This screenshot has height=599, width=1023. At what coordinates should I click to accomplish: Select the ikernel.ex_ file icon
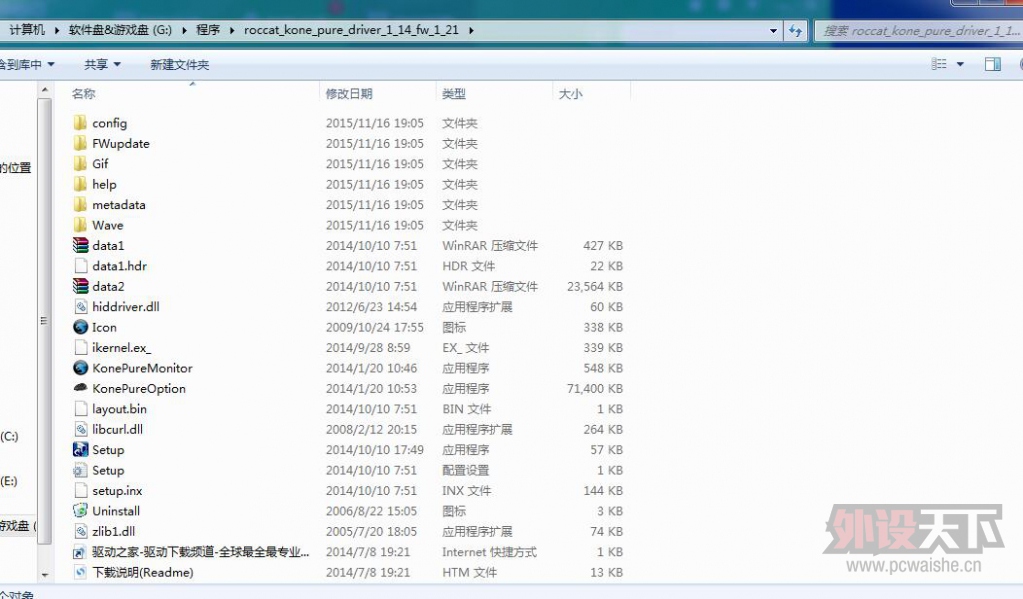80,347
